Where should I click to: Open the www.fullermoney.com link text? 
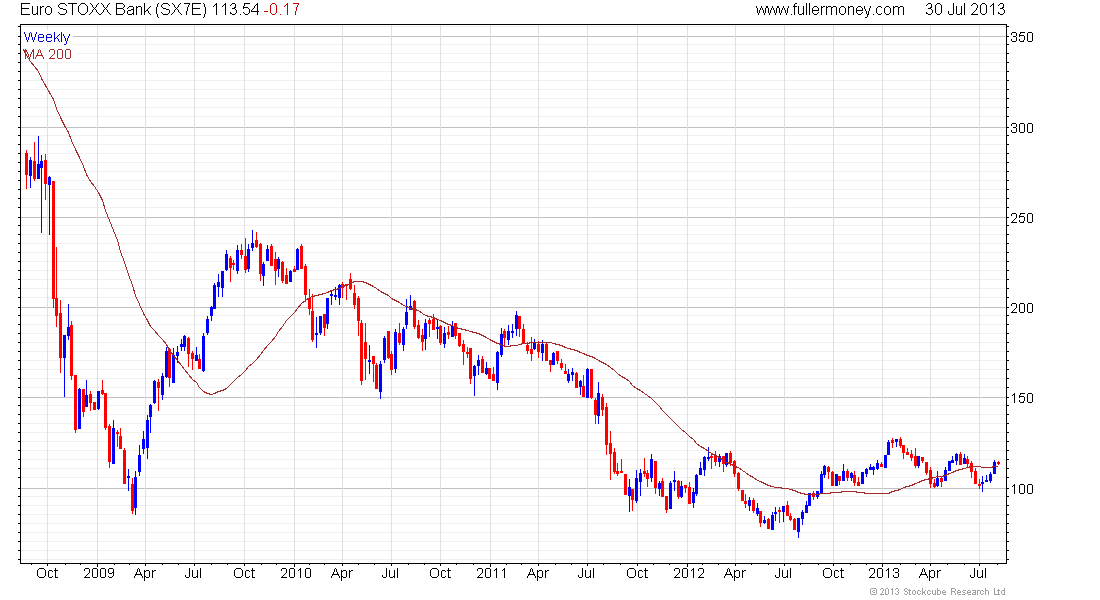click(830, 10)
